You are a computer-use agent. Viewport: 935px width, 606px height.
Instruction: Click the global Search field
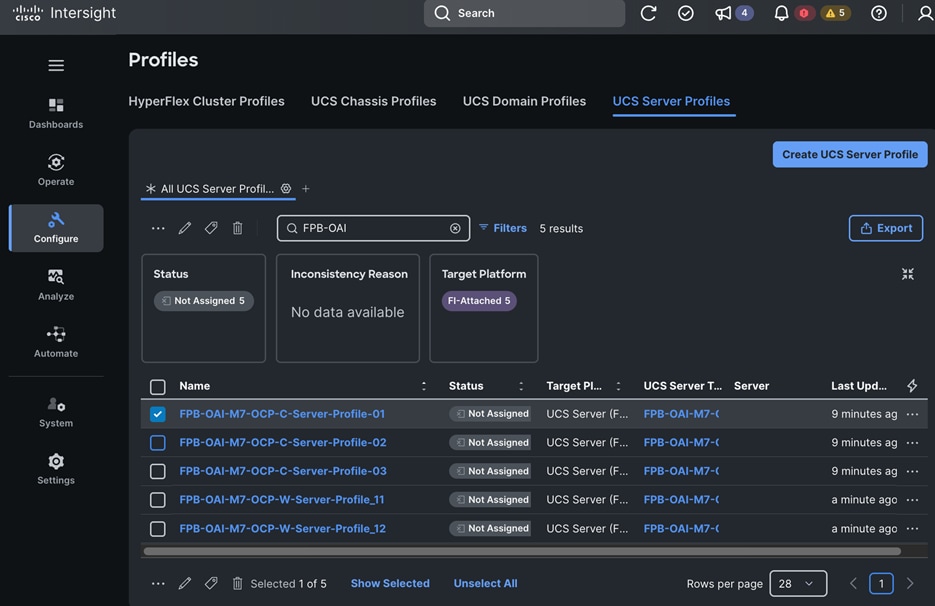pyautogui.click(x=524, y=13)
